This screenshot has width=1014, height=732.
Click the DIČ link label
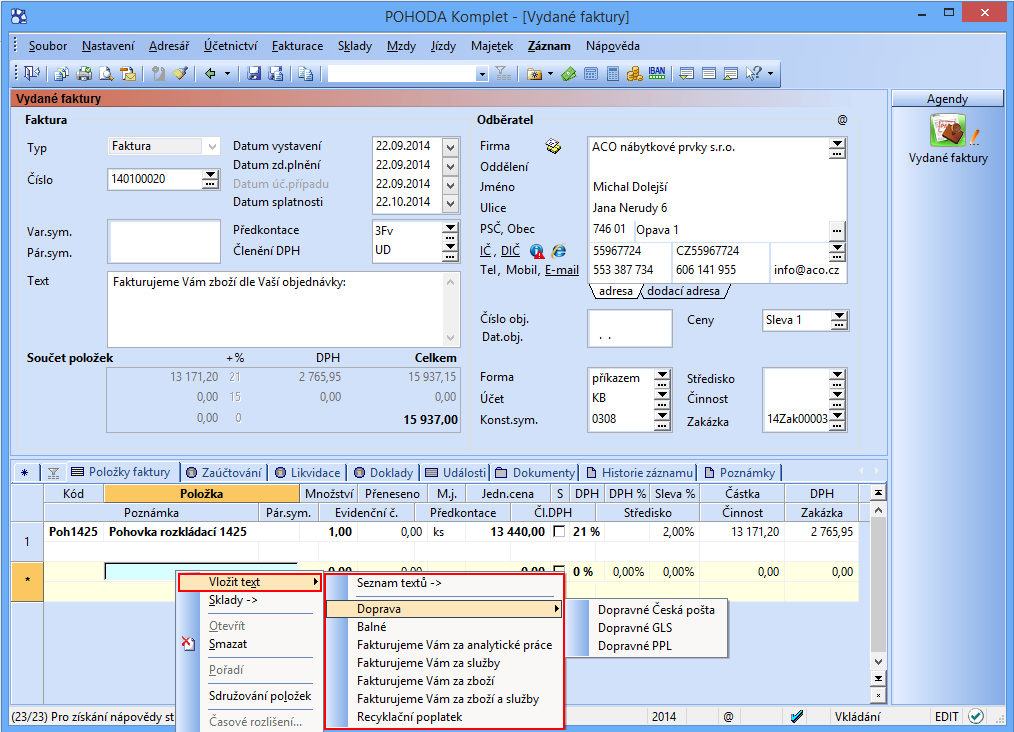510,251
